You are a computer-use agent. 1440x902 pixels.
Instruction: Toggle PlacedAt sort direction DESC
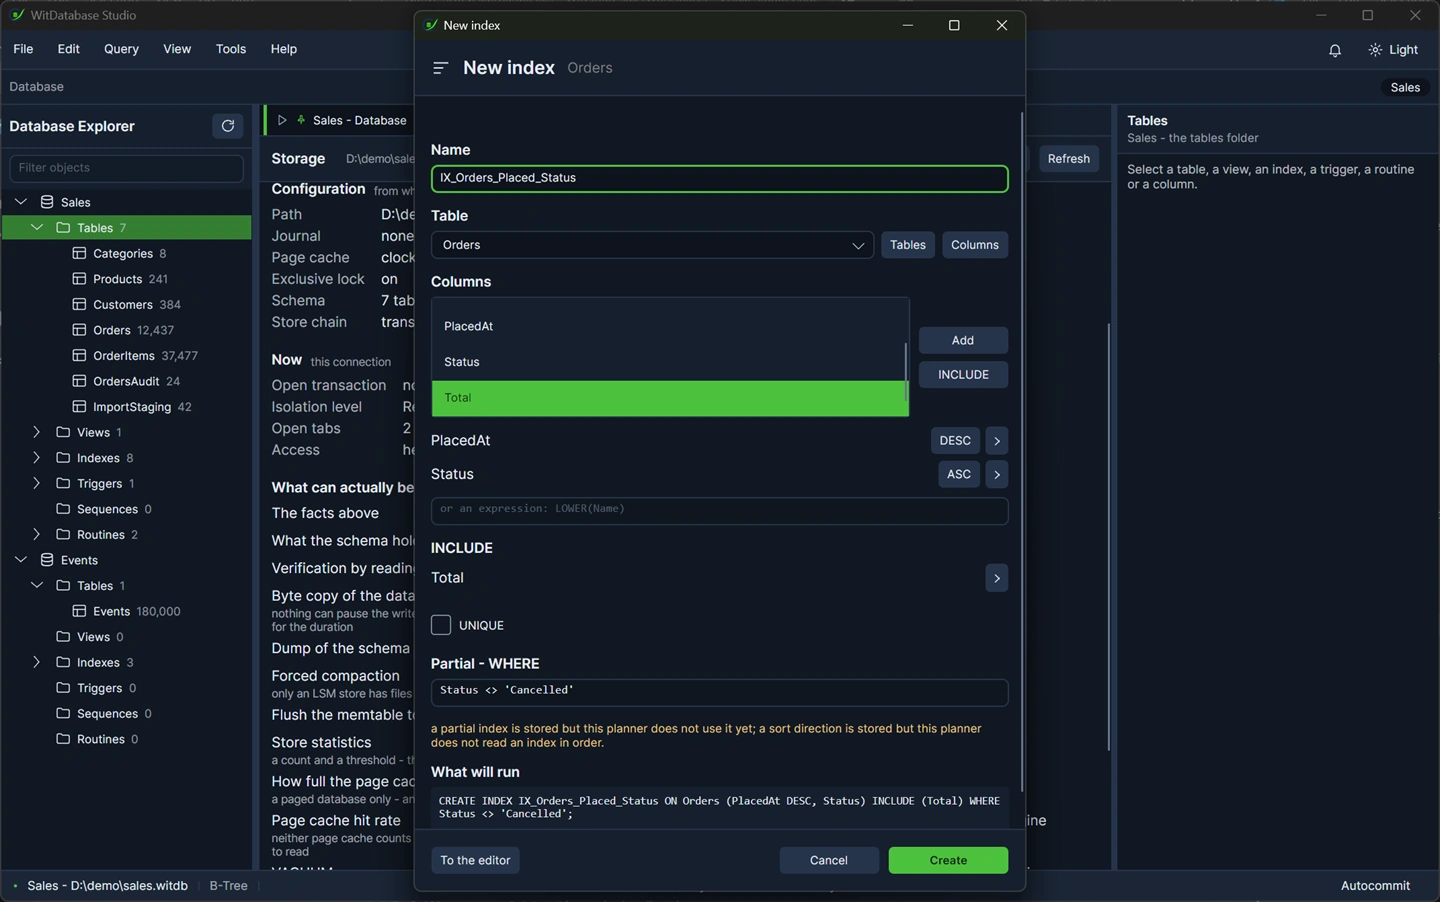[955, 441]
